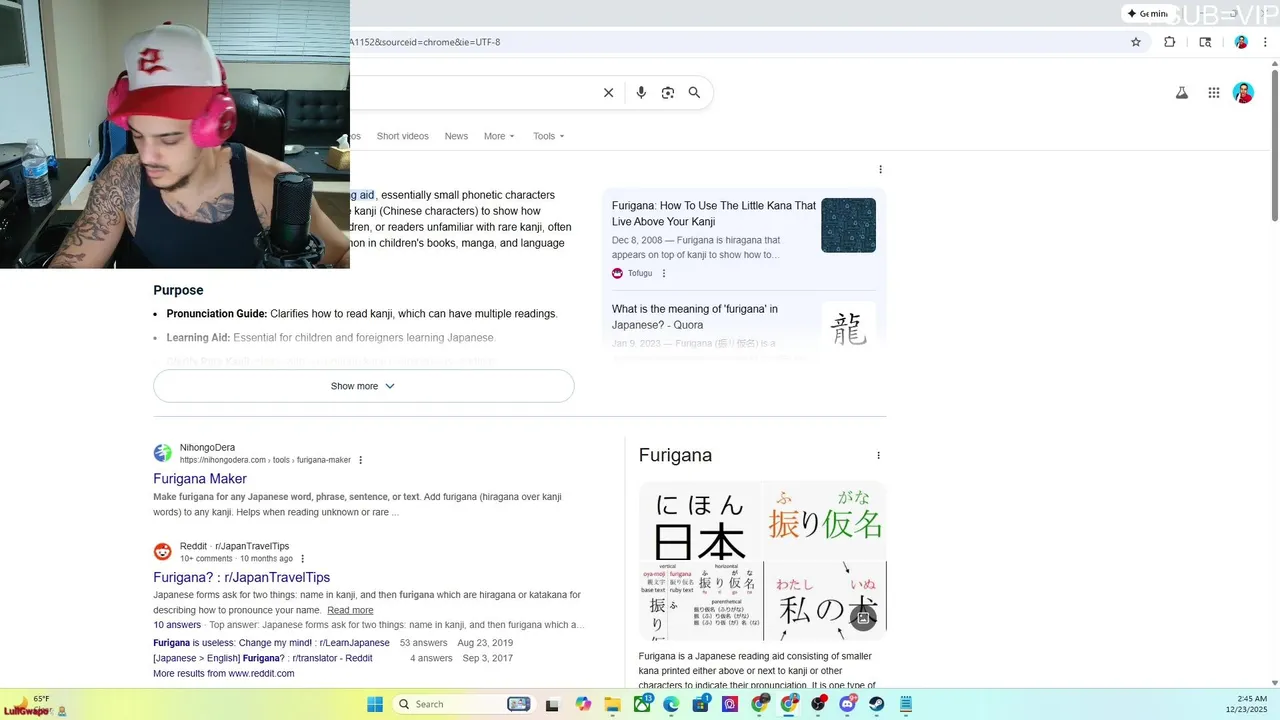Open the Windows Start menu

click(x=375, y=704)
